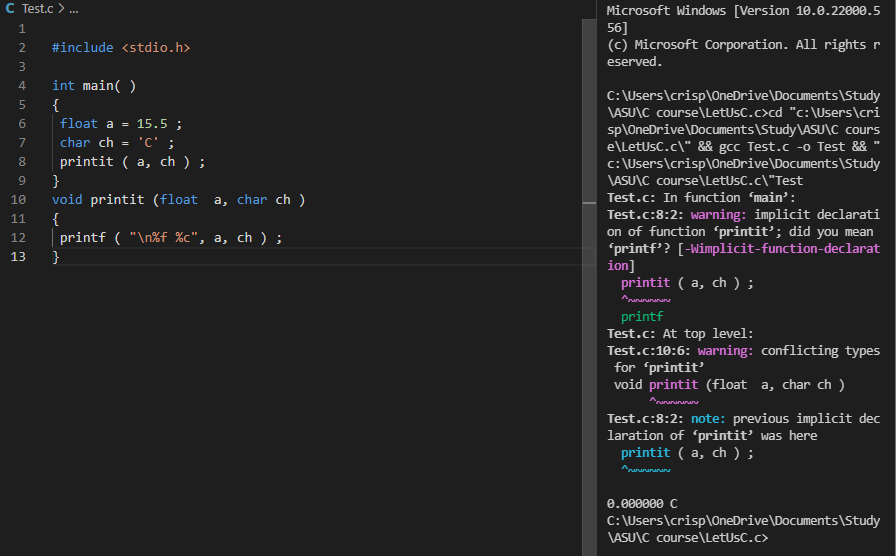Viewport: 896px width, 556px height.
Task: Click 'Test.c:10:6:' warning location
Action: (x=649, y=351)
